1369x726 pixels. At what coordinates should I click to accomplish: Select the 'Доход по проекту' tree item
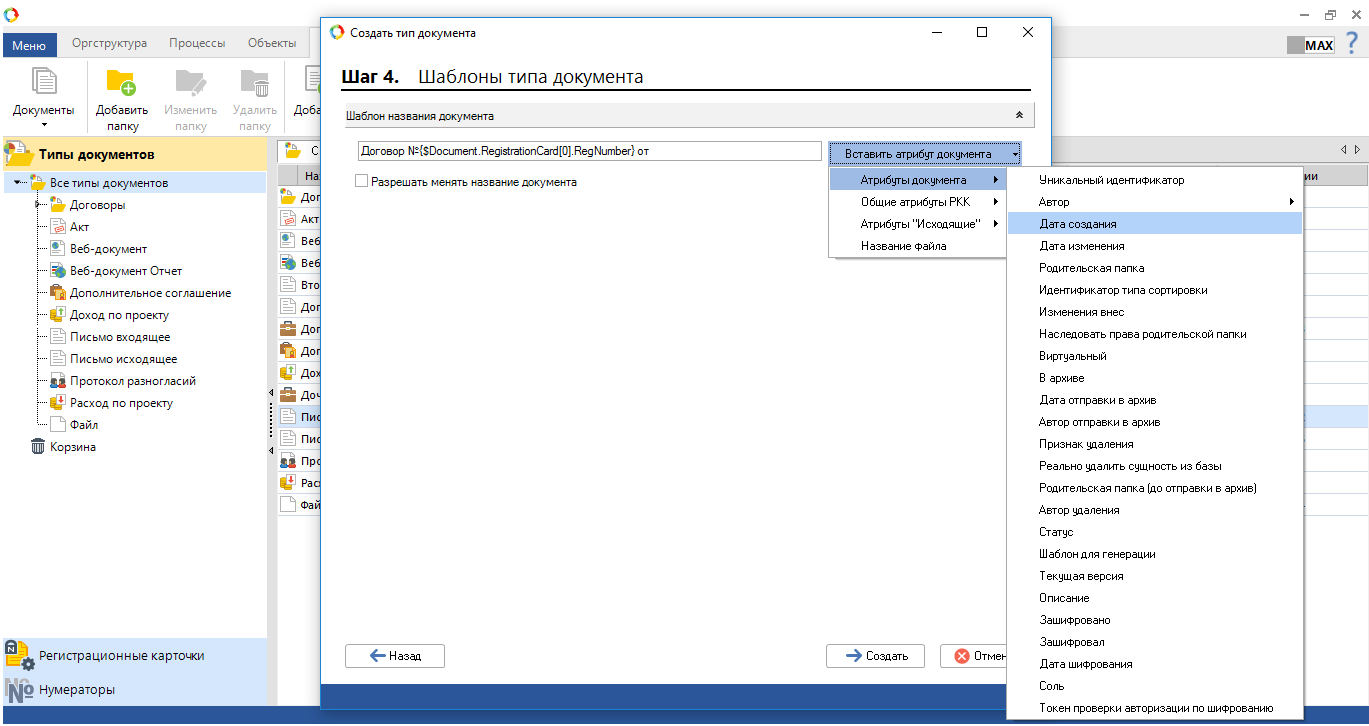coord(119,315)
